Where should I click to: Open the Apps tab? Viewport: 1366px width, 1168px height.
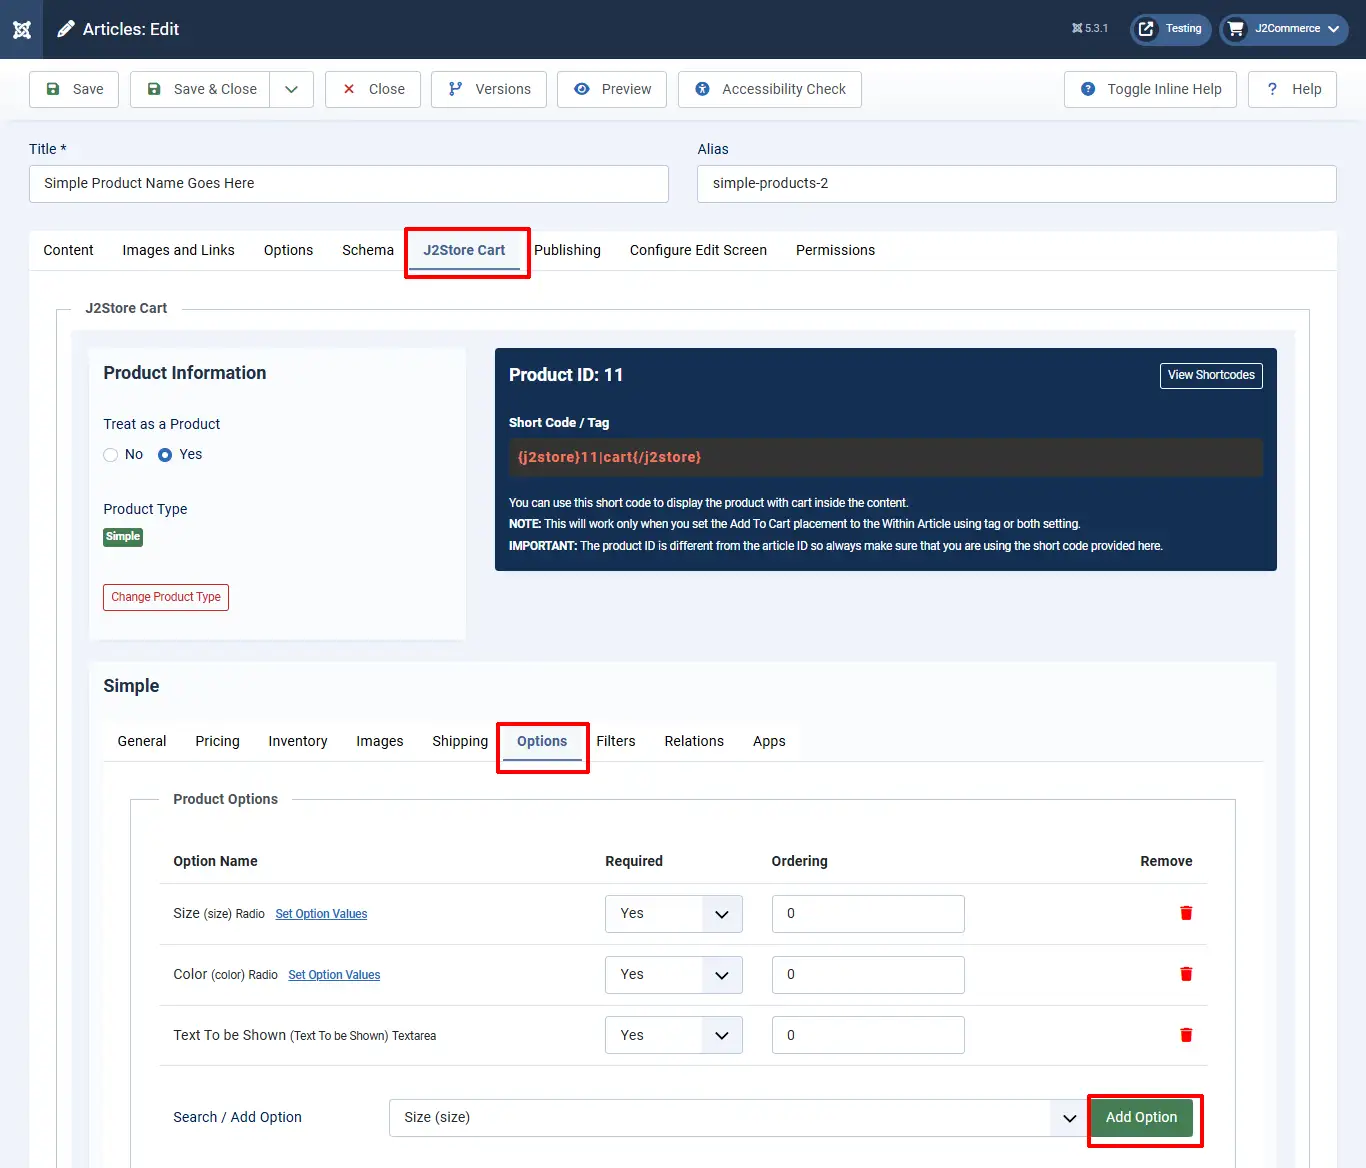[x=769, y=741]
